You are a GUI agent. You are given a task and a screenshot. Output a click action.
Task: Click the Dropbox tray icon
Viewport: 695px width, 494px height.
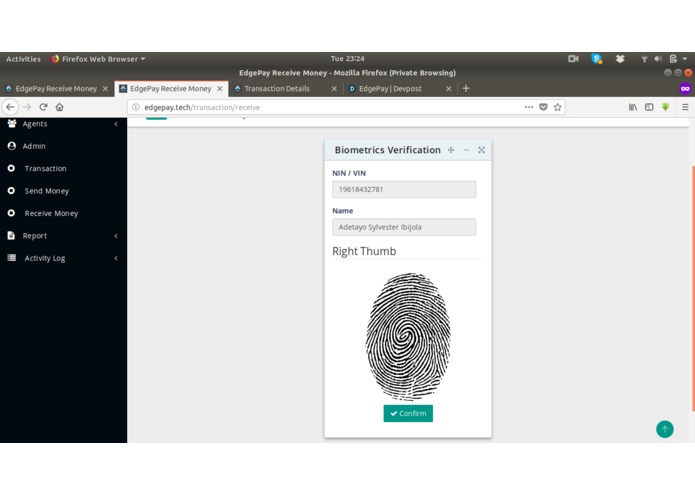pos(620,58)
